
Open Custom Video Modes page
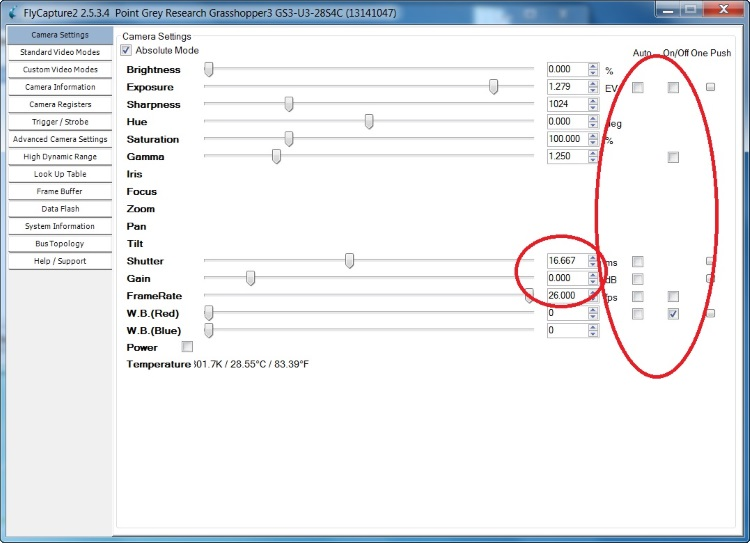click(x=60, y=69)
